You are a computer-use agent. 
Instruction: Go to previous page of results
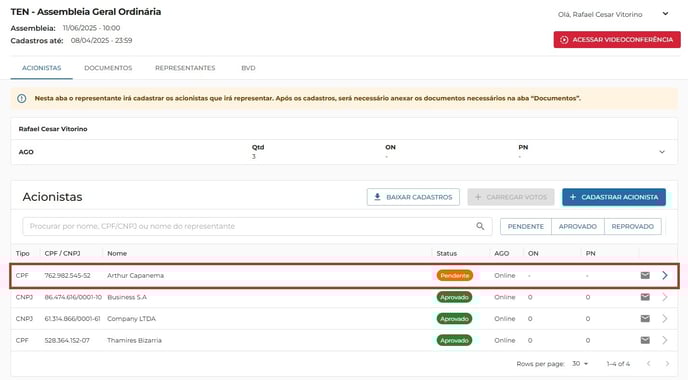click(x=649, y=364)
